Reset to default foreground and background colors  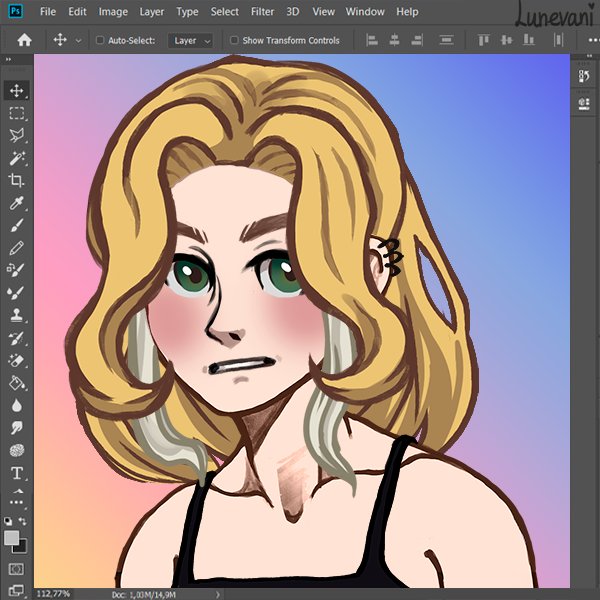pyautogui.click(x=8, y=521)
